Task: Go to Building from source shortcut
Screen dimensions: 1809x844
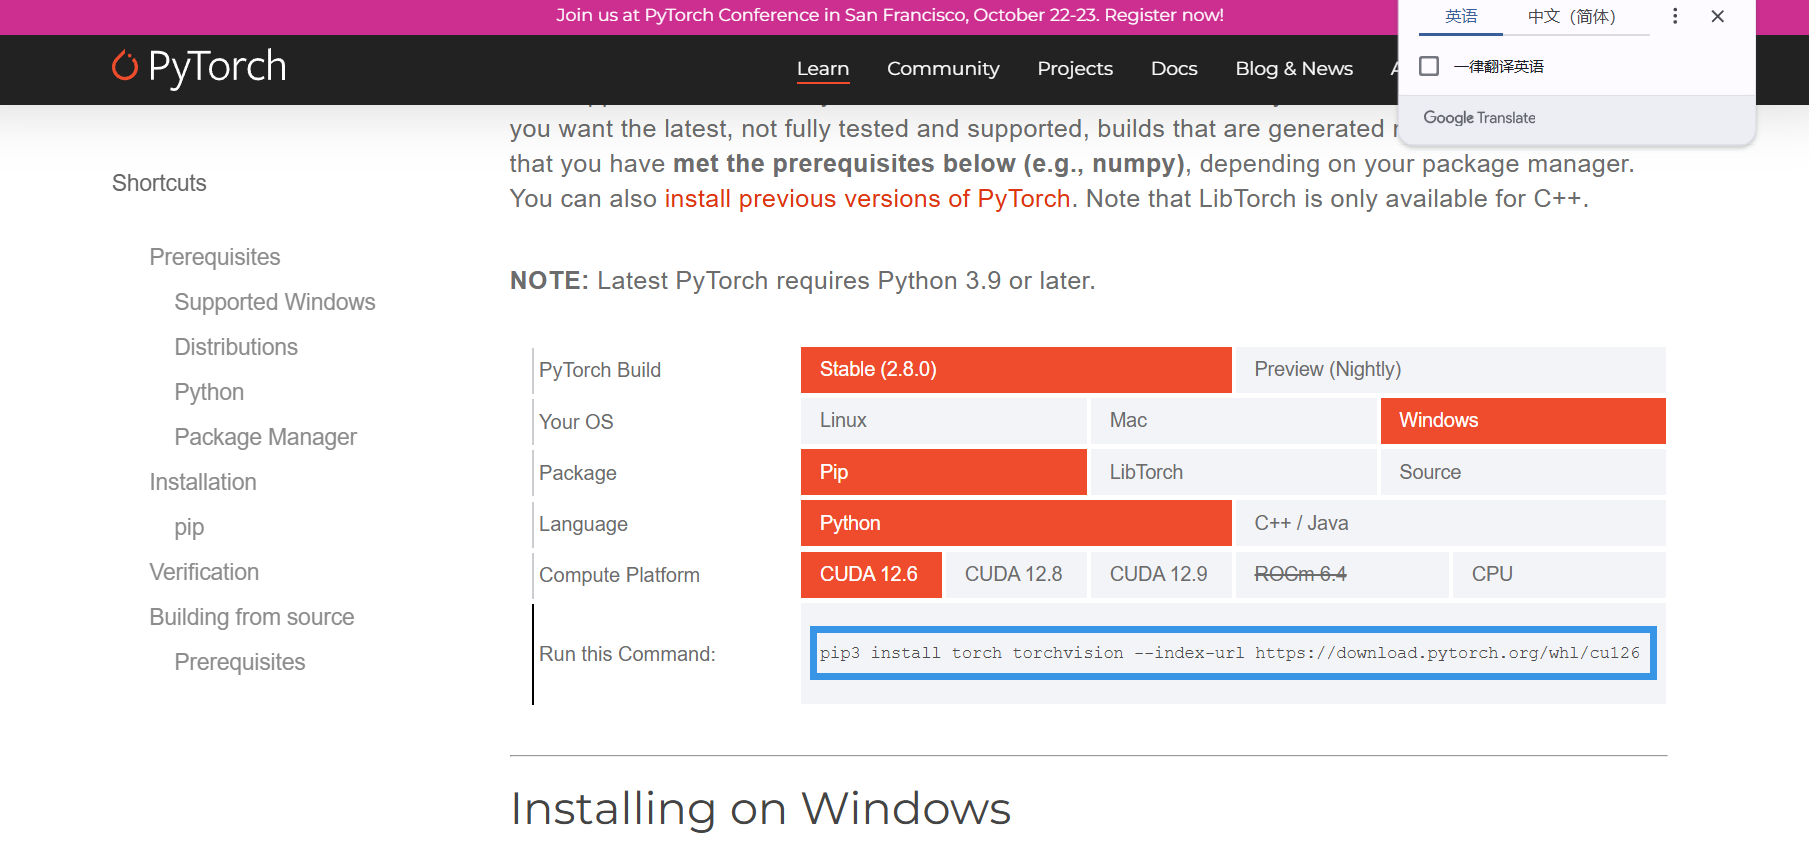Action: (x=252, y=617)
